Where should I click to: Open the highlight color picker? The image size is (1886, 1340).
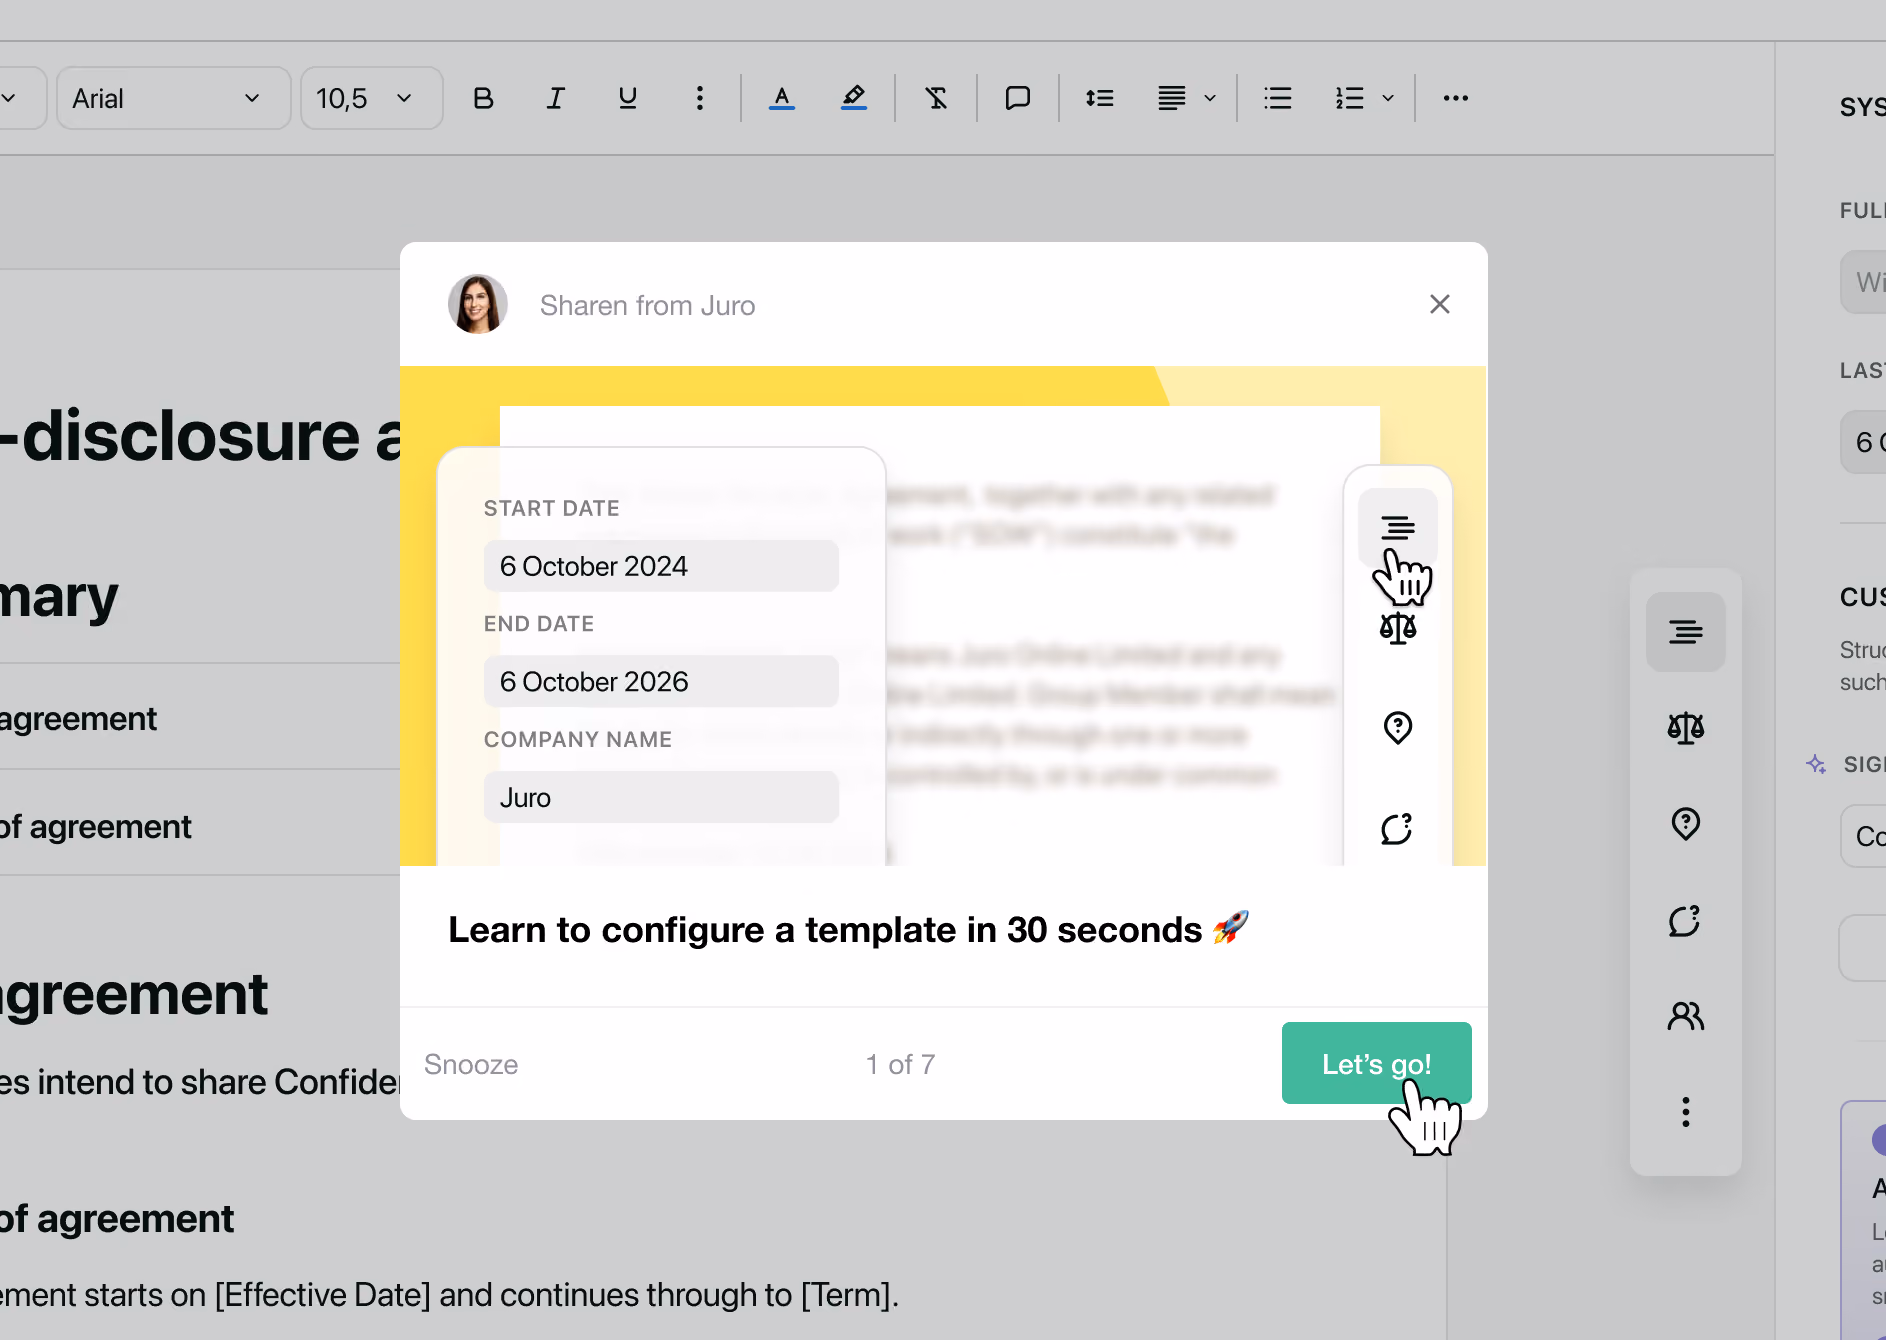tap(854, 98)
